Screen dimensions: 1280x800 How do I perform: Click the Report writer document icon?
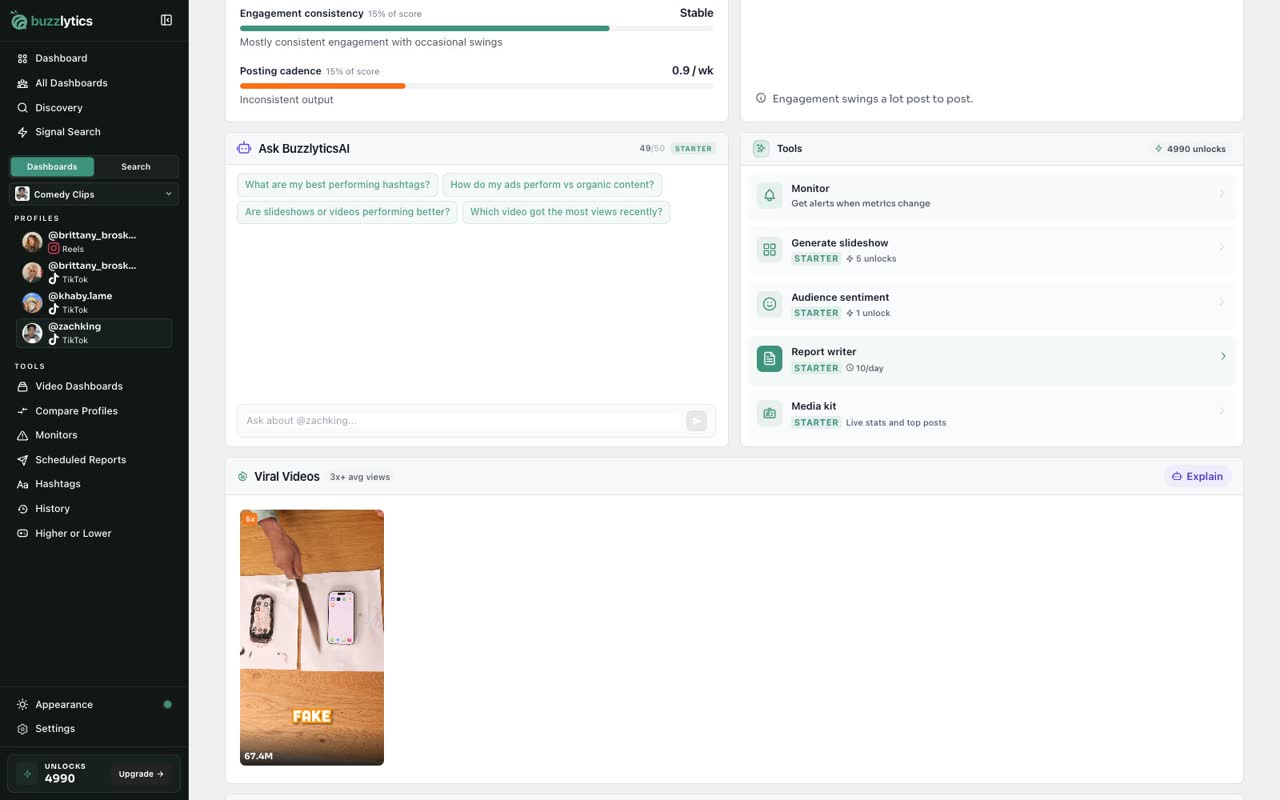769,359
